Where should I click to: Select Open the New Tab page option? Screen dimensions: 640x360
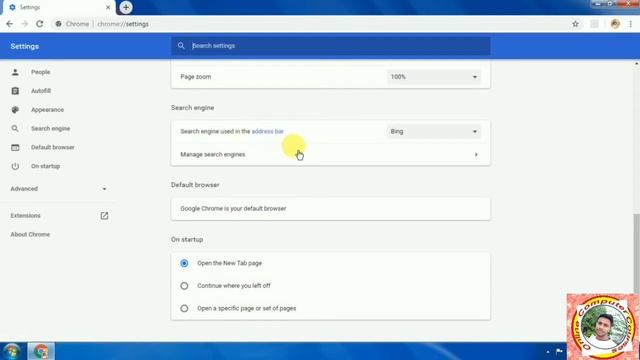pos(184,263)
